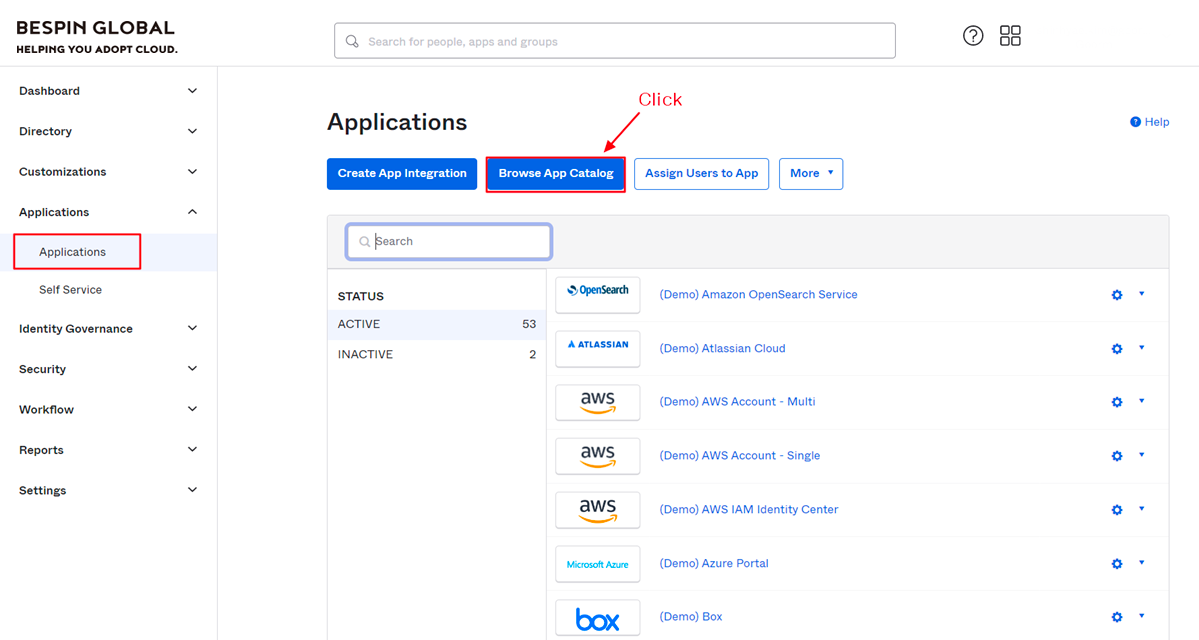The width and height of the screenshot is (1199, 640).
Task: Open the apps grid icon
Action: [x=1010, y=36]
